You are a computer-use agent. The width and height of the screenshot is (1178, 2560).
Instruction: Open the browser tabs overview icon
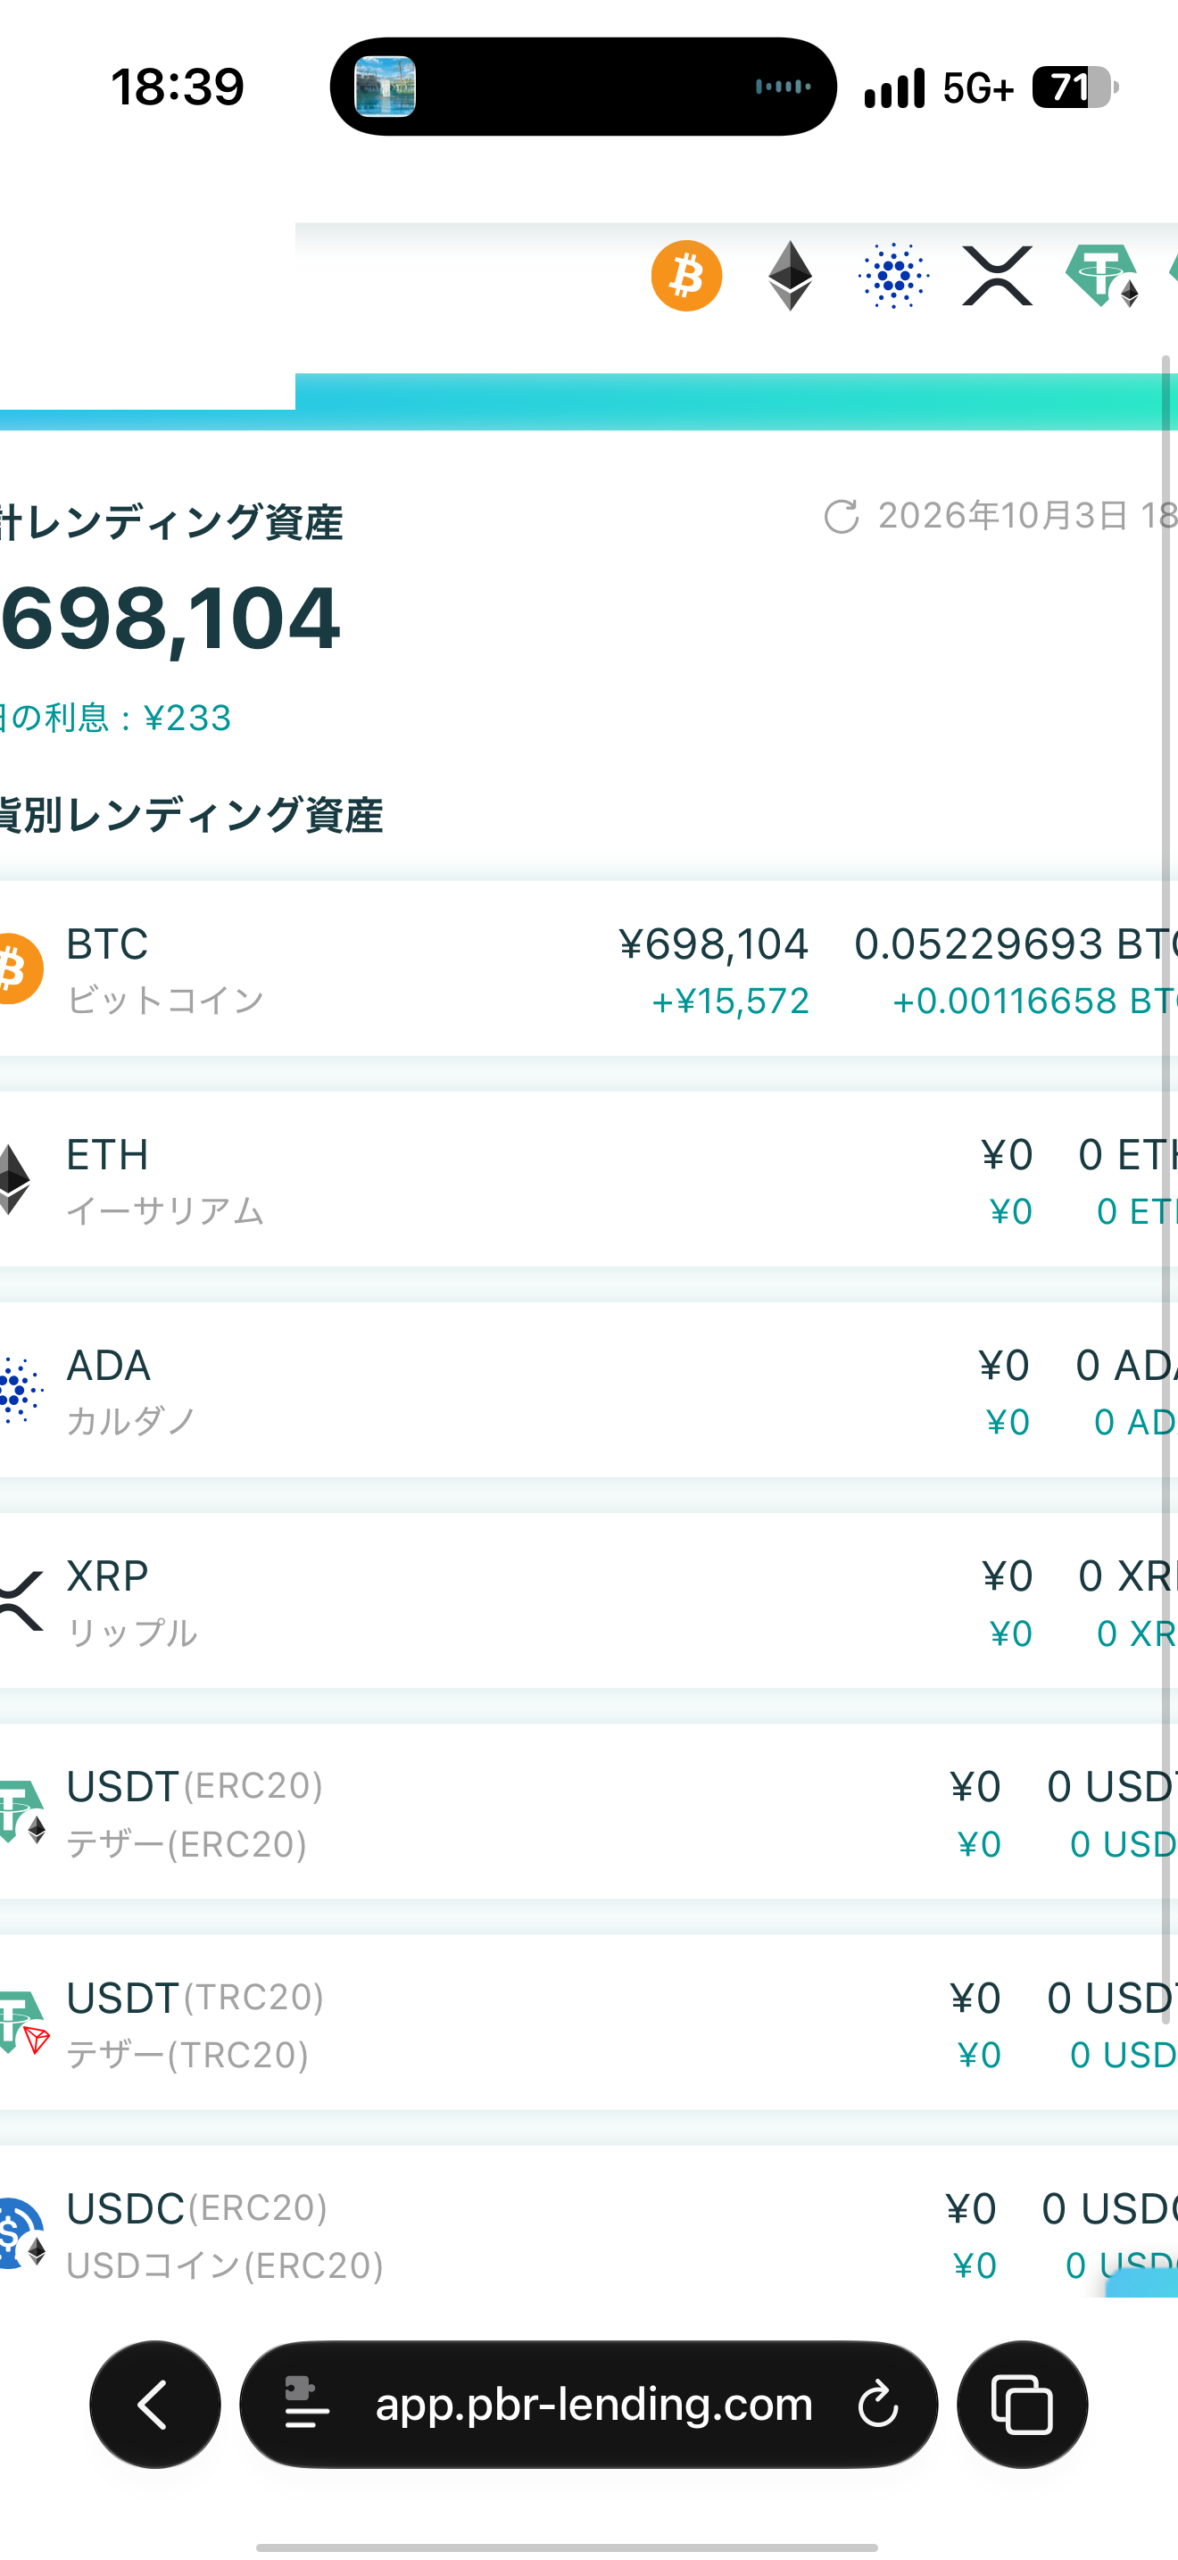(x=1022, y=2404)
